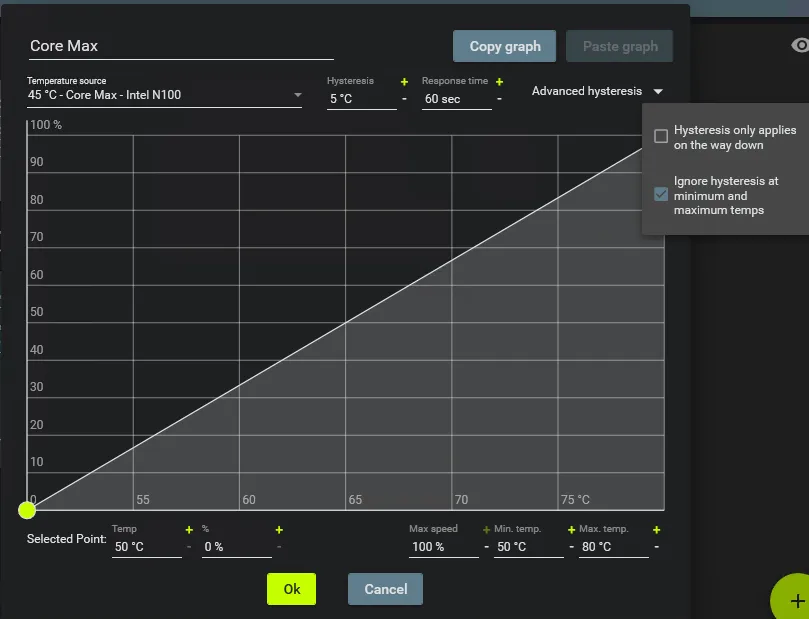This screenshot has width=809, height=619.
Task: Click the green add button in corner
Action: 795,600
